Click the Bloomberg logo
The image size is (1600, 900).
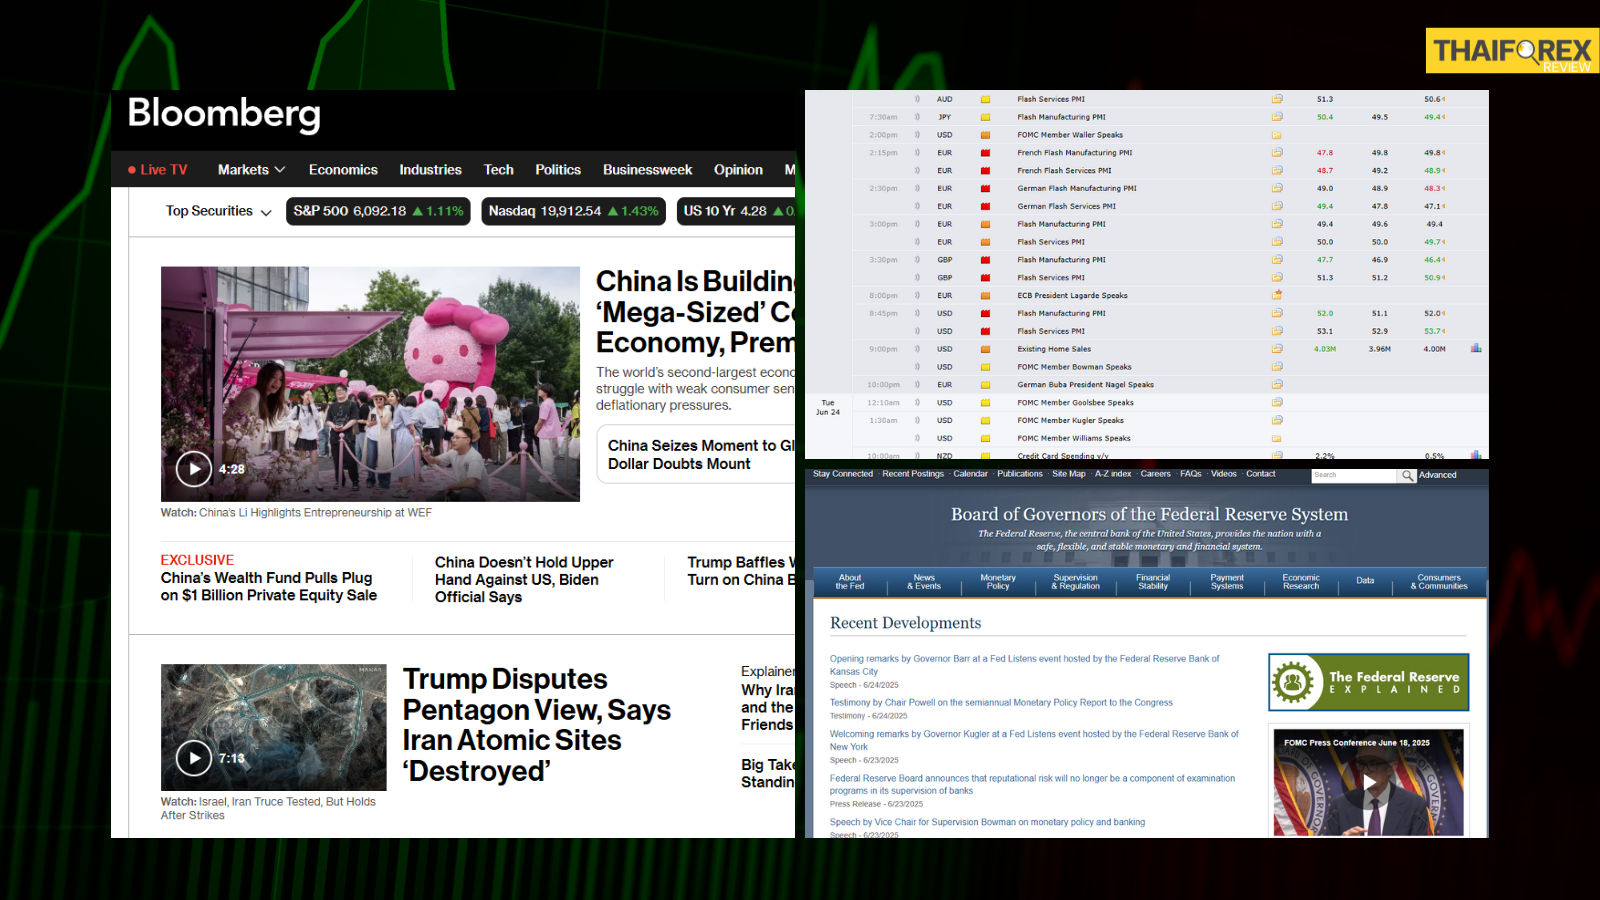[224, 114]
